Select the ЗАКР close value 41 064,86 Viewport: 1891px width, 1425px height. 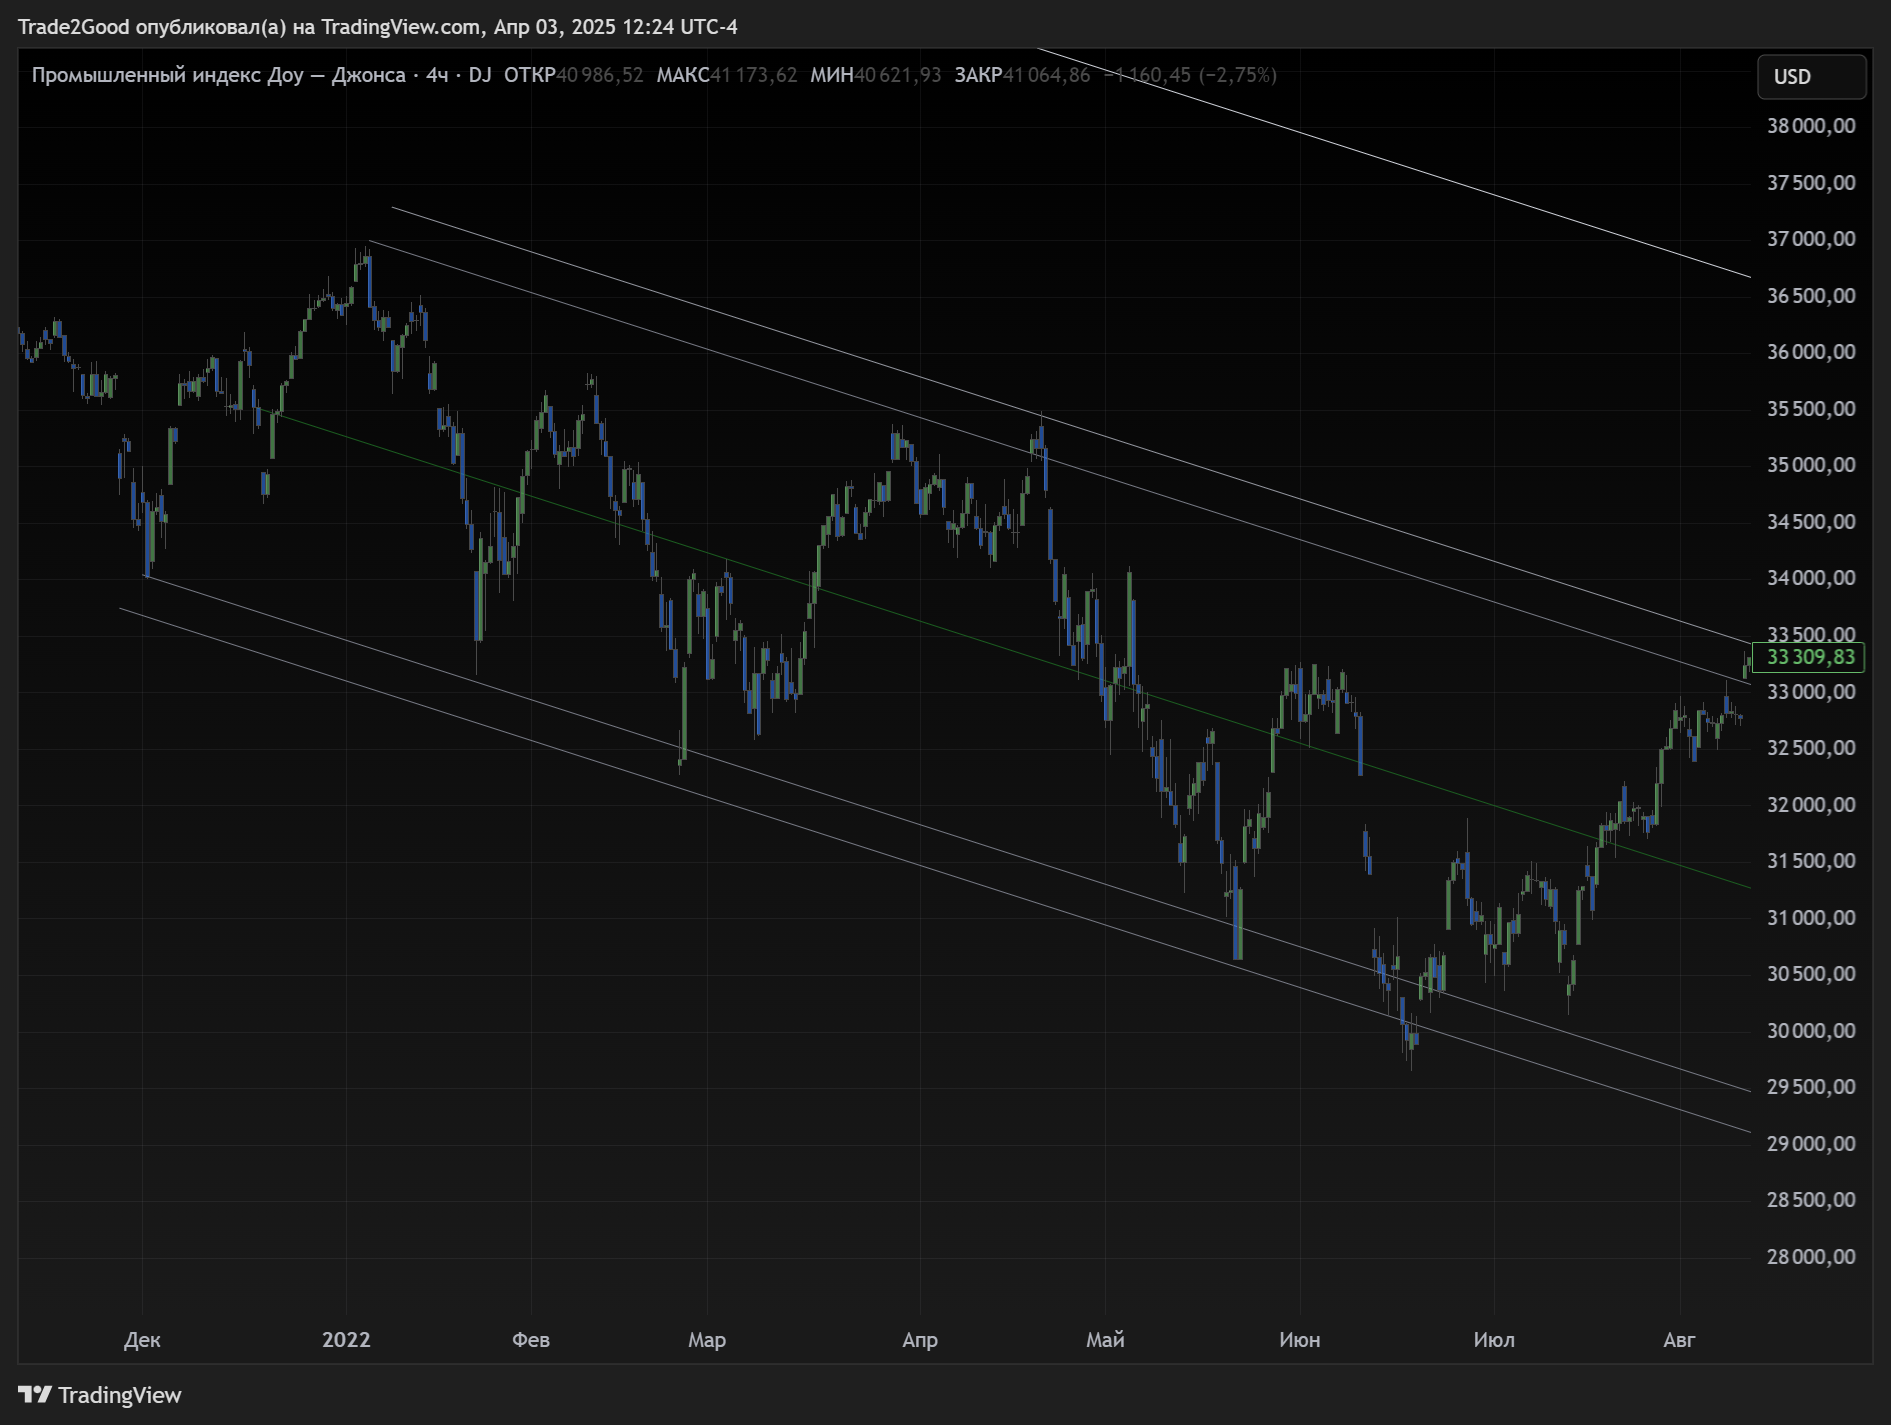click(1046, 75)
